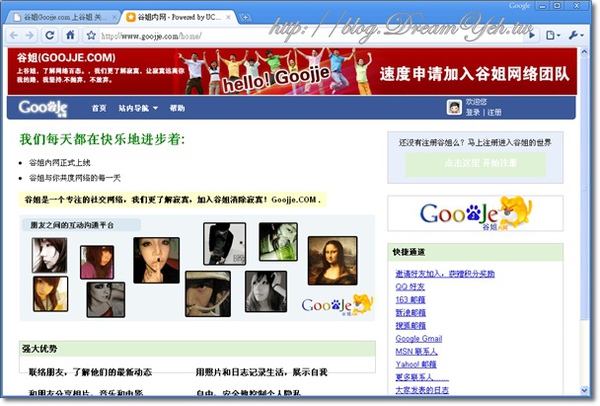Open the 163 邮箱 link
The image size is (600, 406).
pyautogui.click(x=411, y=300)
